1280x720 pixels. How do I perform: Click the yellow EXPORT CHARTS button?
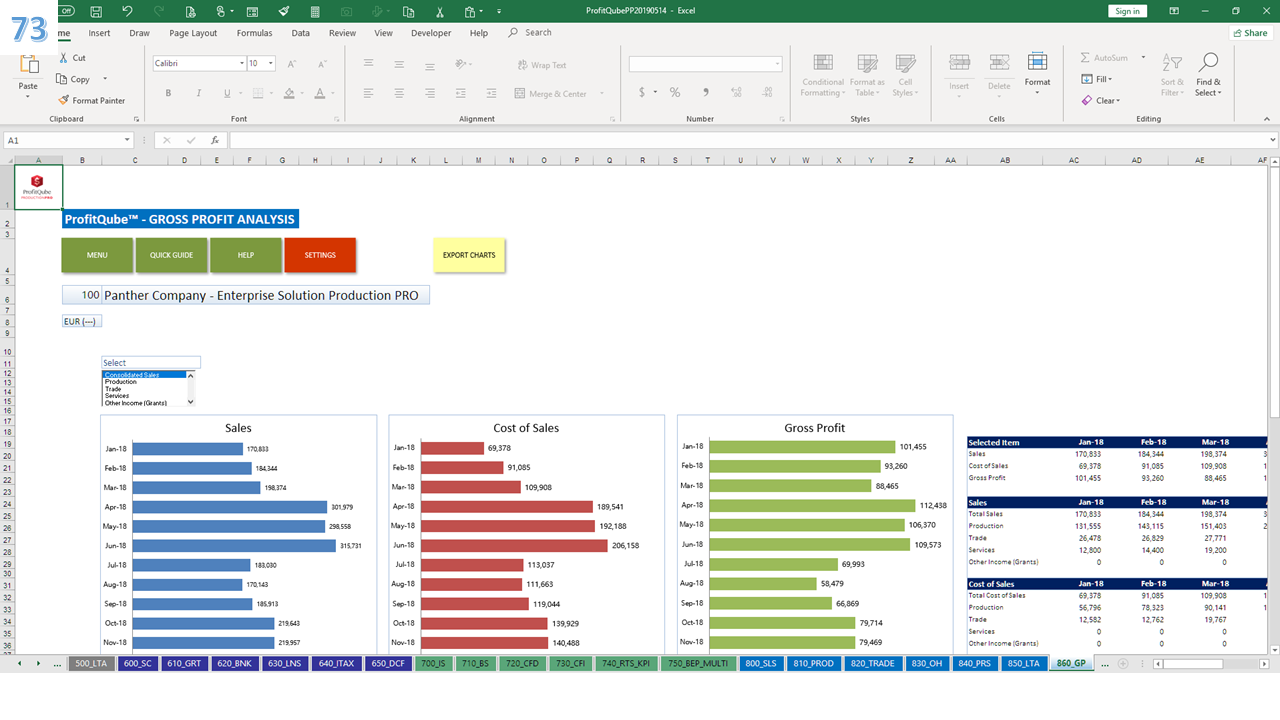pyautogui.click(x=469, y=255)
